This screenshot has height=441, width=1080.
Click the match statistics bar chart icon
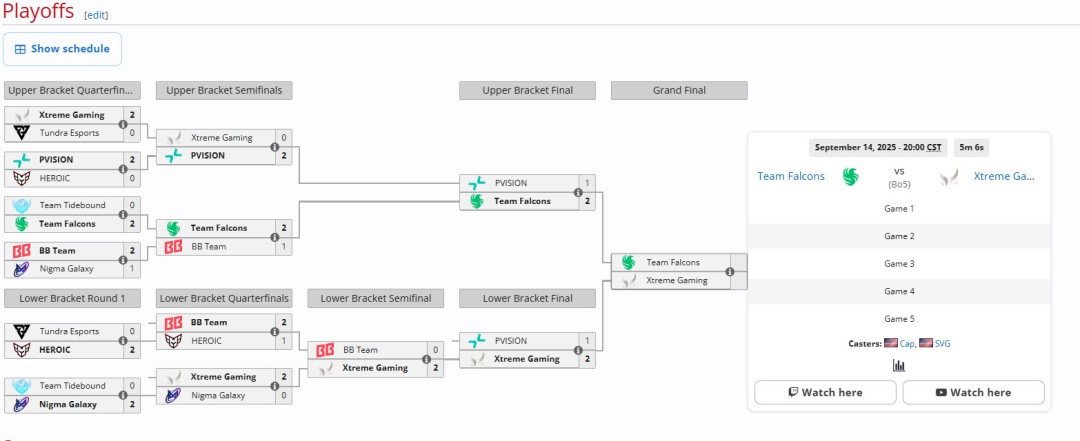pyautogui.click(x=899, y=365)
